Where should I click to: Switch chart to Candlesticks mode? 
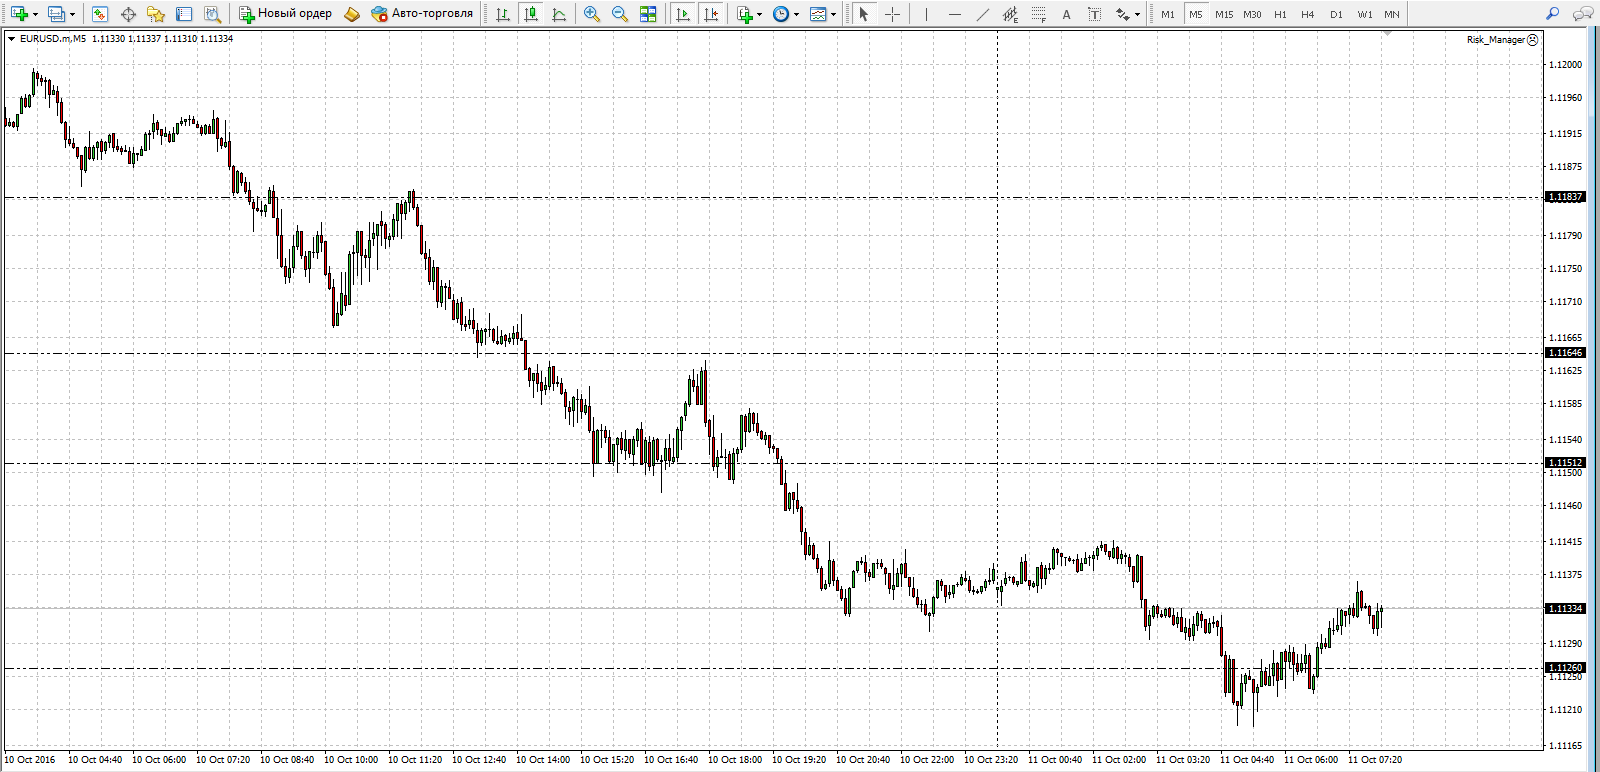(531, 14)
